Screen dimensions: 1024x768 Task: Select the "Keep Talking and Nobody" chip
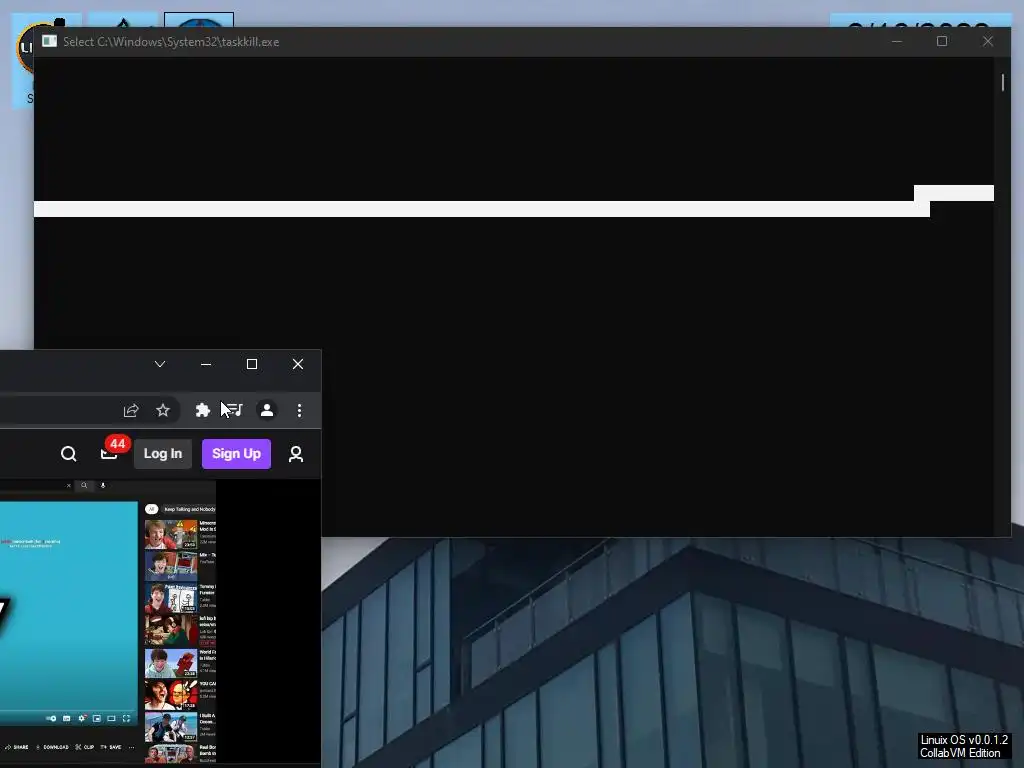(189, 509)
